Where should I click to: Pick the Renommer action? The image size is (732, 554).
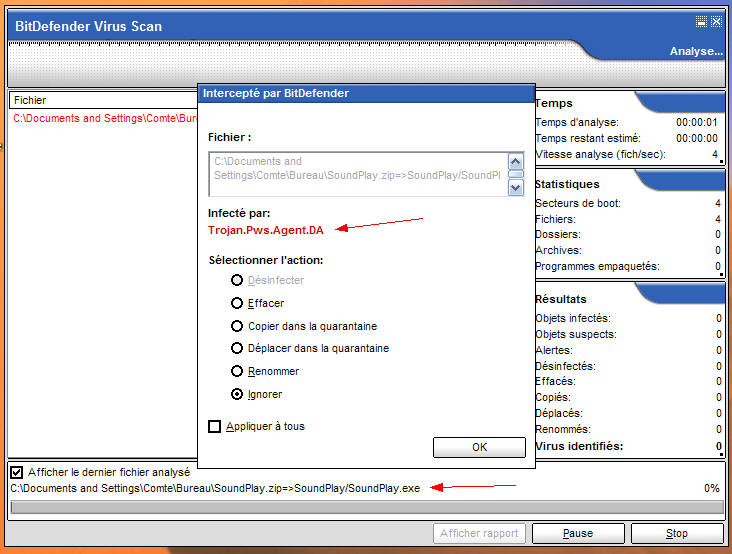[238, 371]
